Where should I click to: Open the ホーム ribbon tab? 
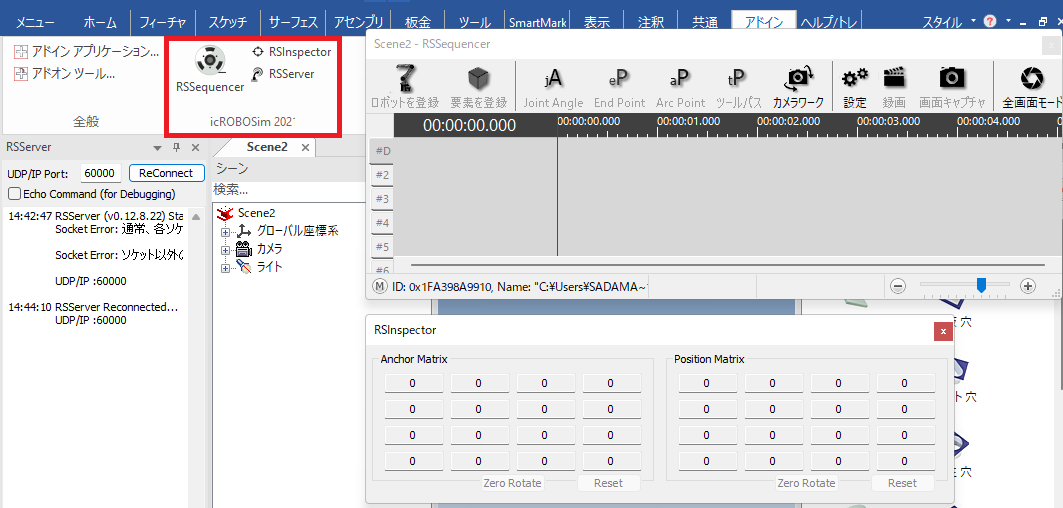100,22
